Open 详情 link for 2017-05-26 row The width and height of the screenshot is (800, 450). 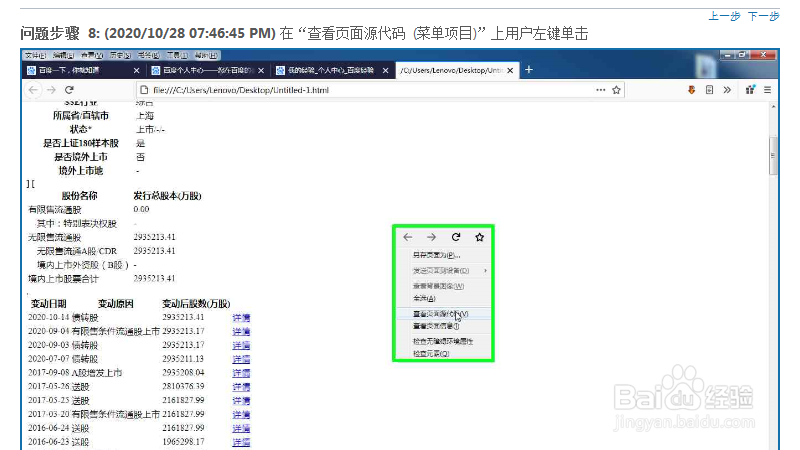click(241, 387)
